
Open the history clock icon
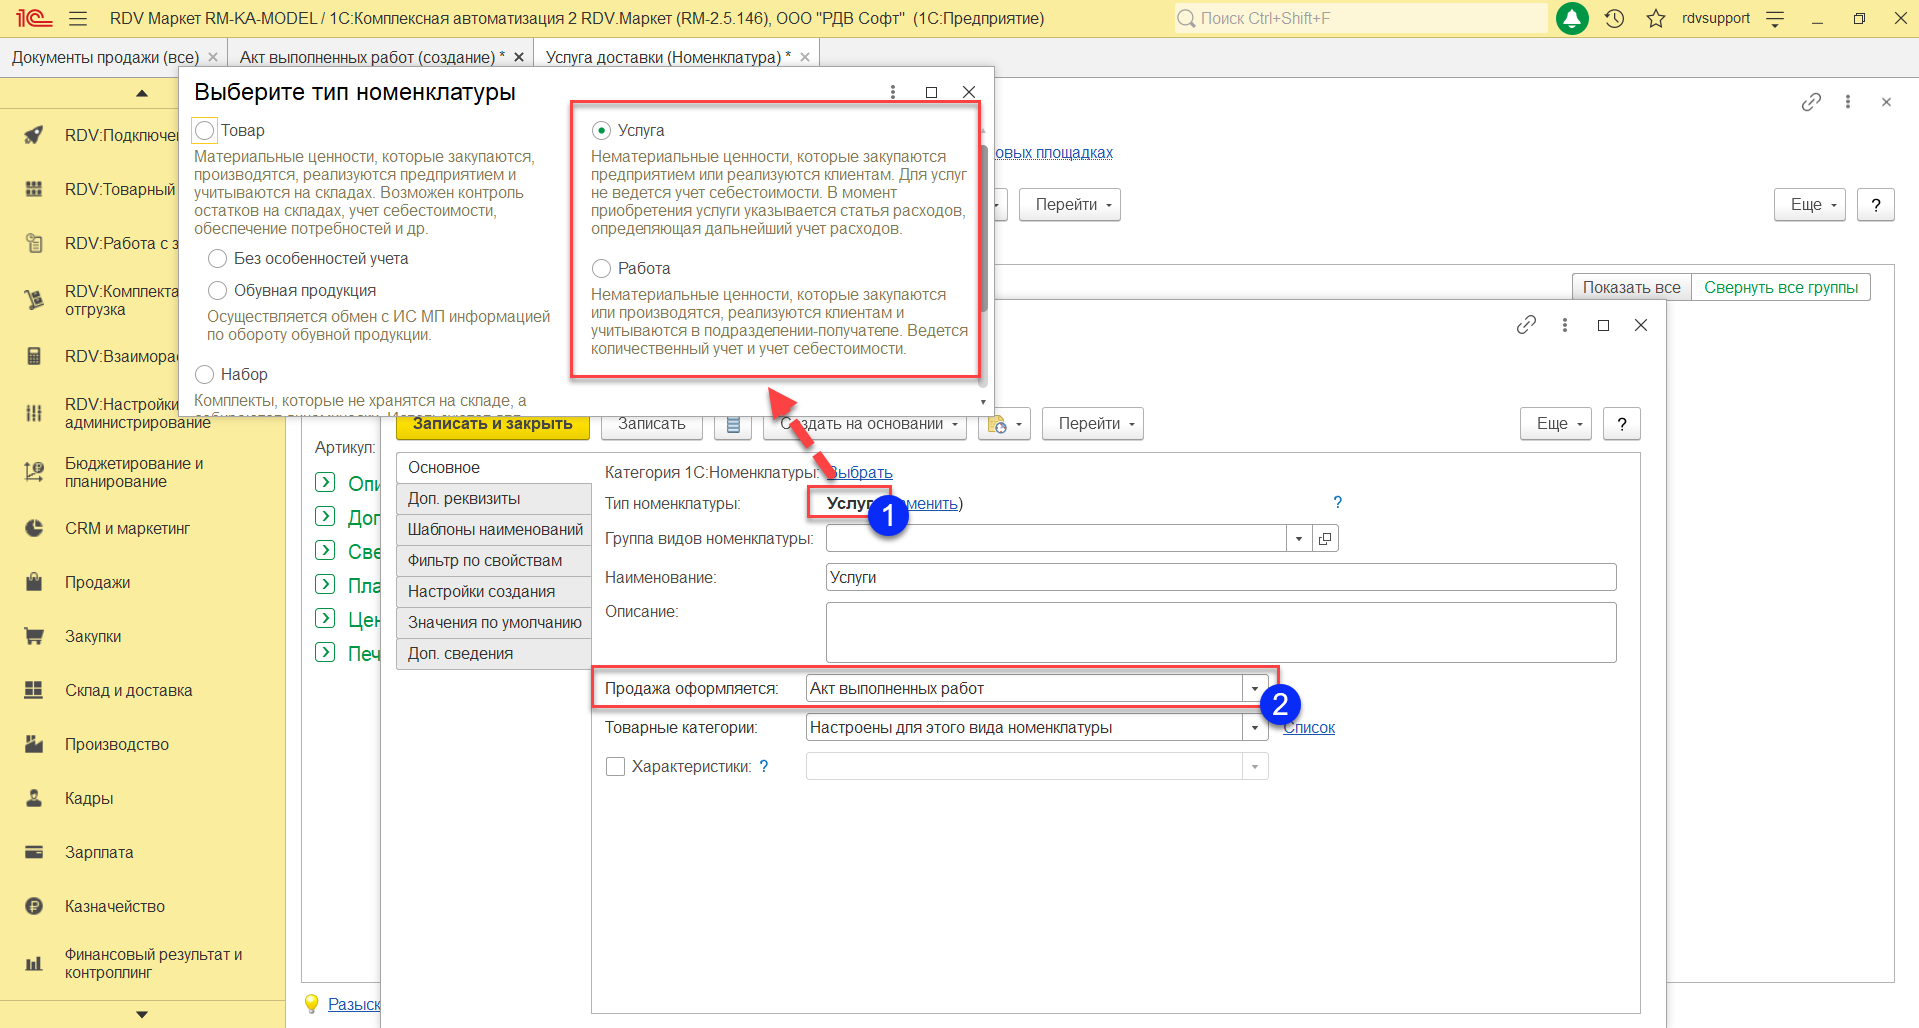(x=1614, y=18)
